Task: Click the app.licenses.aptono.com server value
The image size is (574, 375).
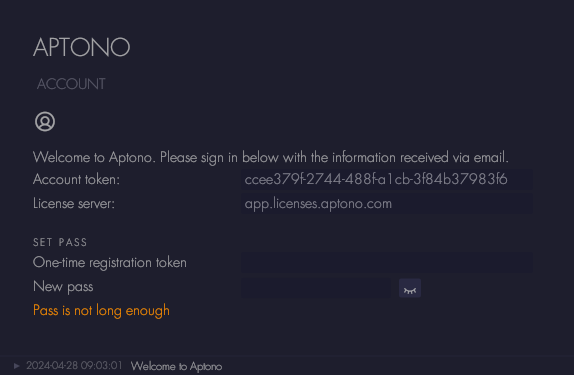Action: (x=318, y=204)
